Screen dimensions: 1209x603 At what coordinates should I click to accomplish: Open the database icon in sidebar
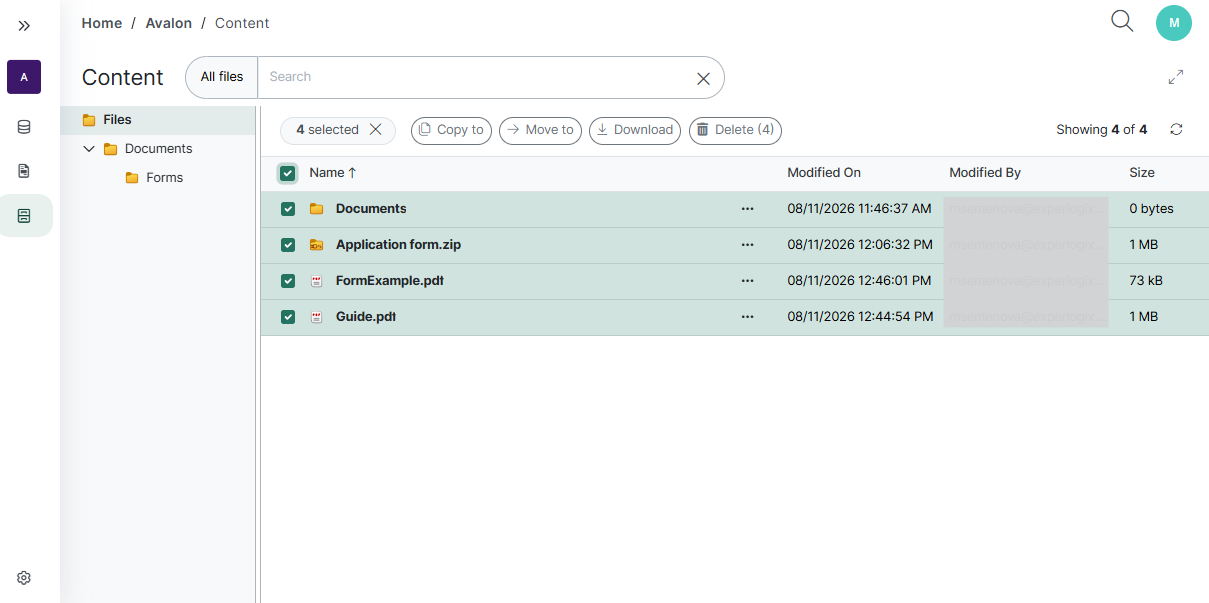[24, 127]
